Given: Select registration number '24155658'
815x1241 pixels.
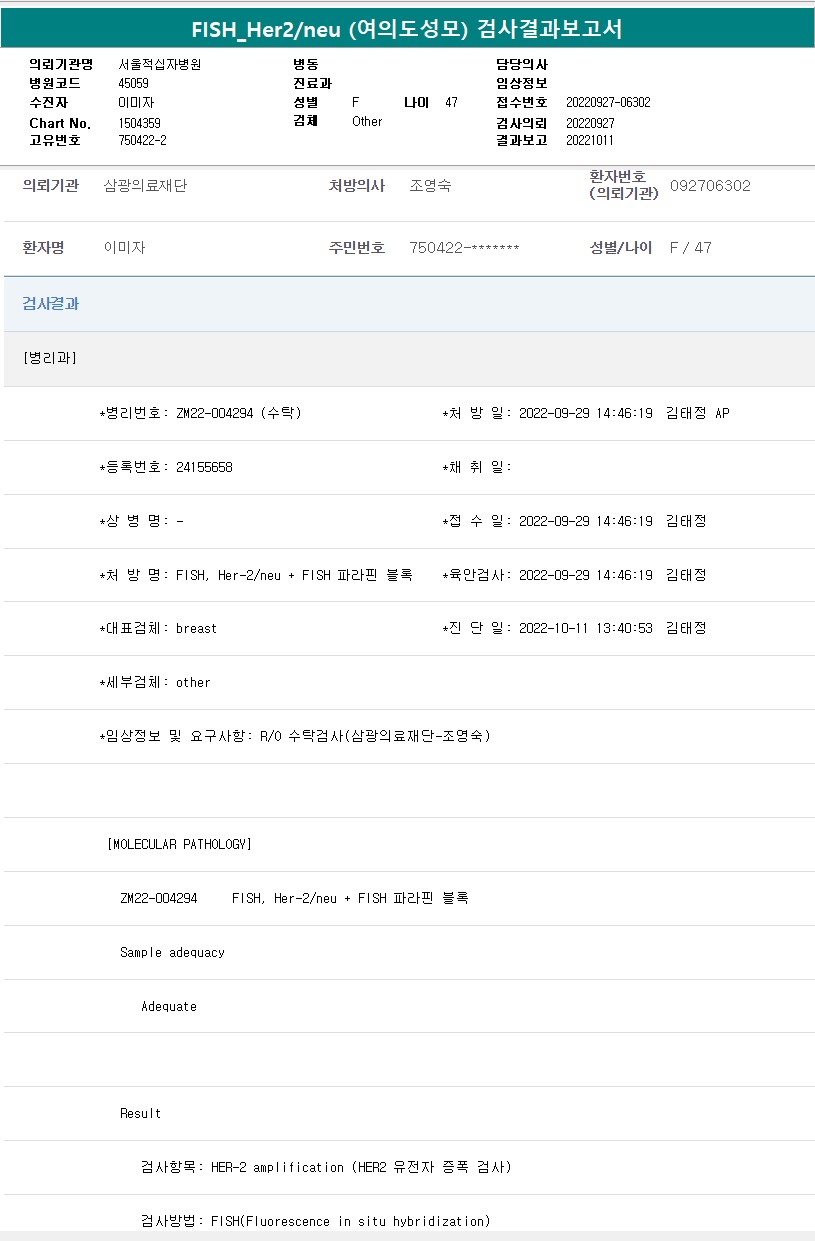Looking at the screenshot, I should click(204, 467).
